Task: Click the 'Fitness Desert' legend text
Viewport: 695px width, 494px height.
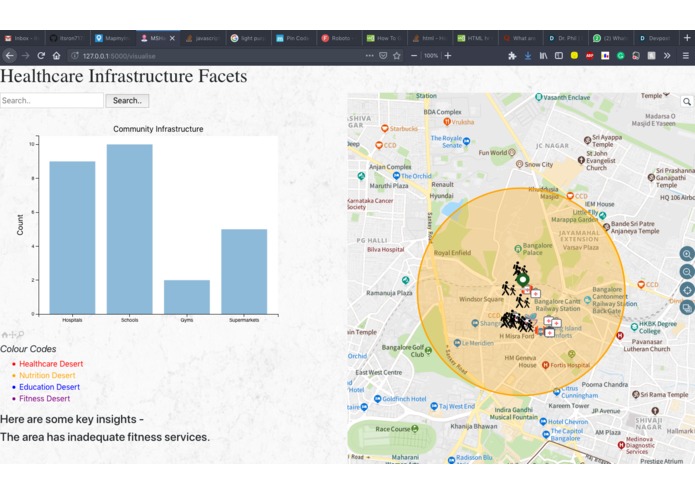Action: tap(44, 398)
